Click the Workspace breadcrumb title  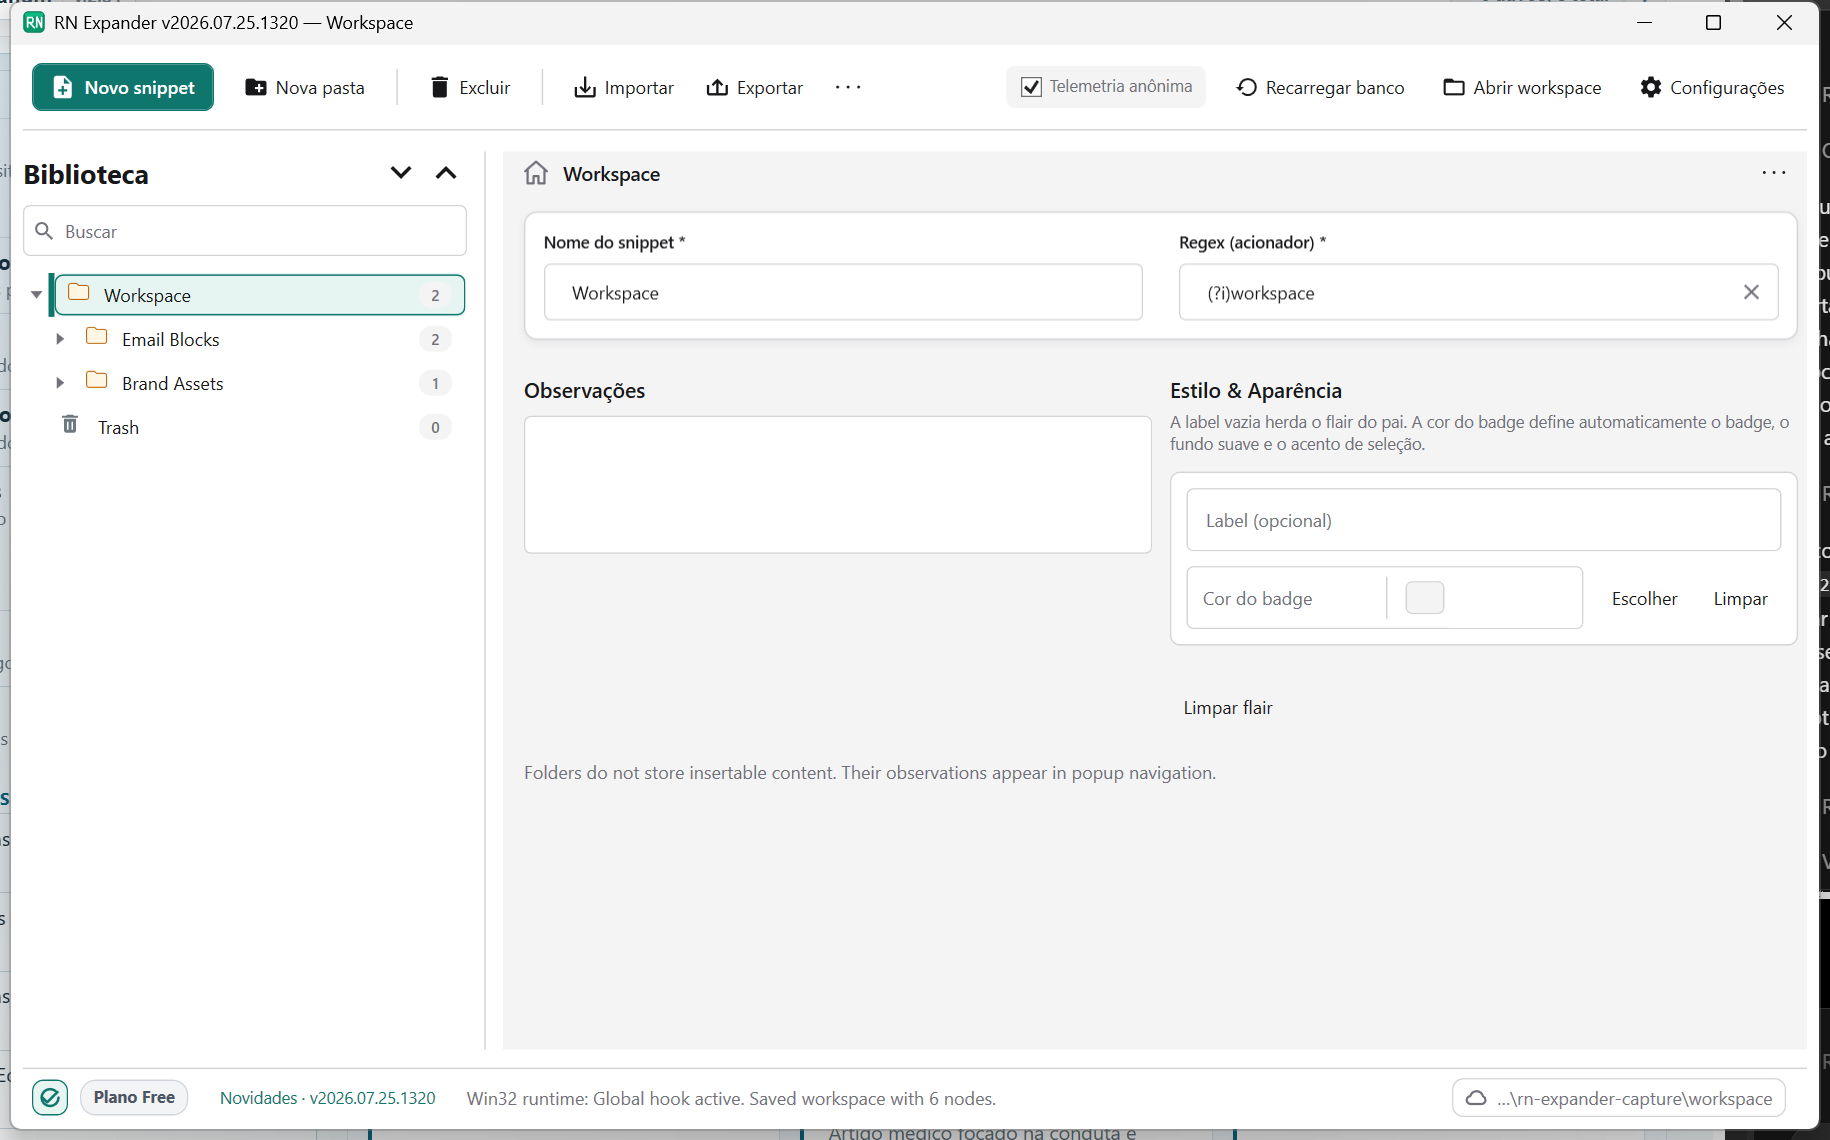click(x=612, y=174)
